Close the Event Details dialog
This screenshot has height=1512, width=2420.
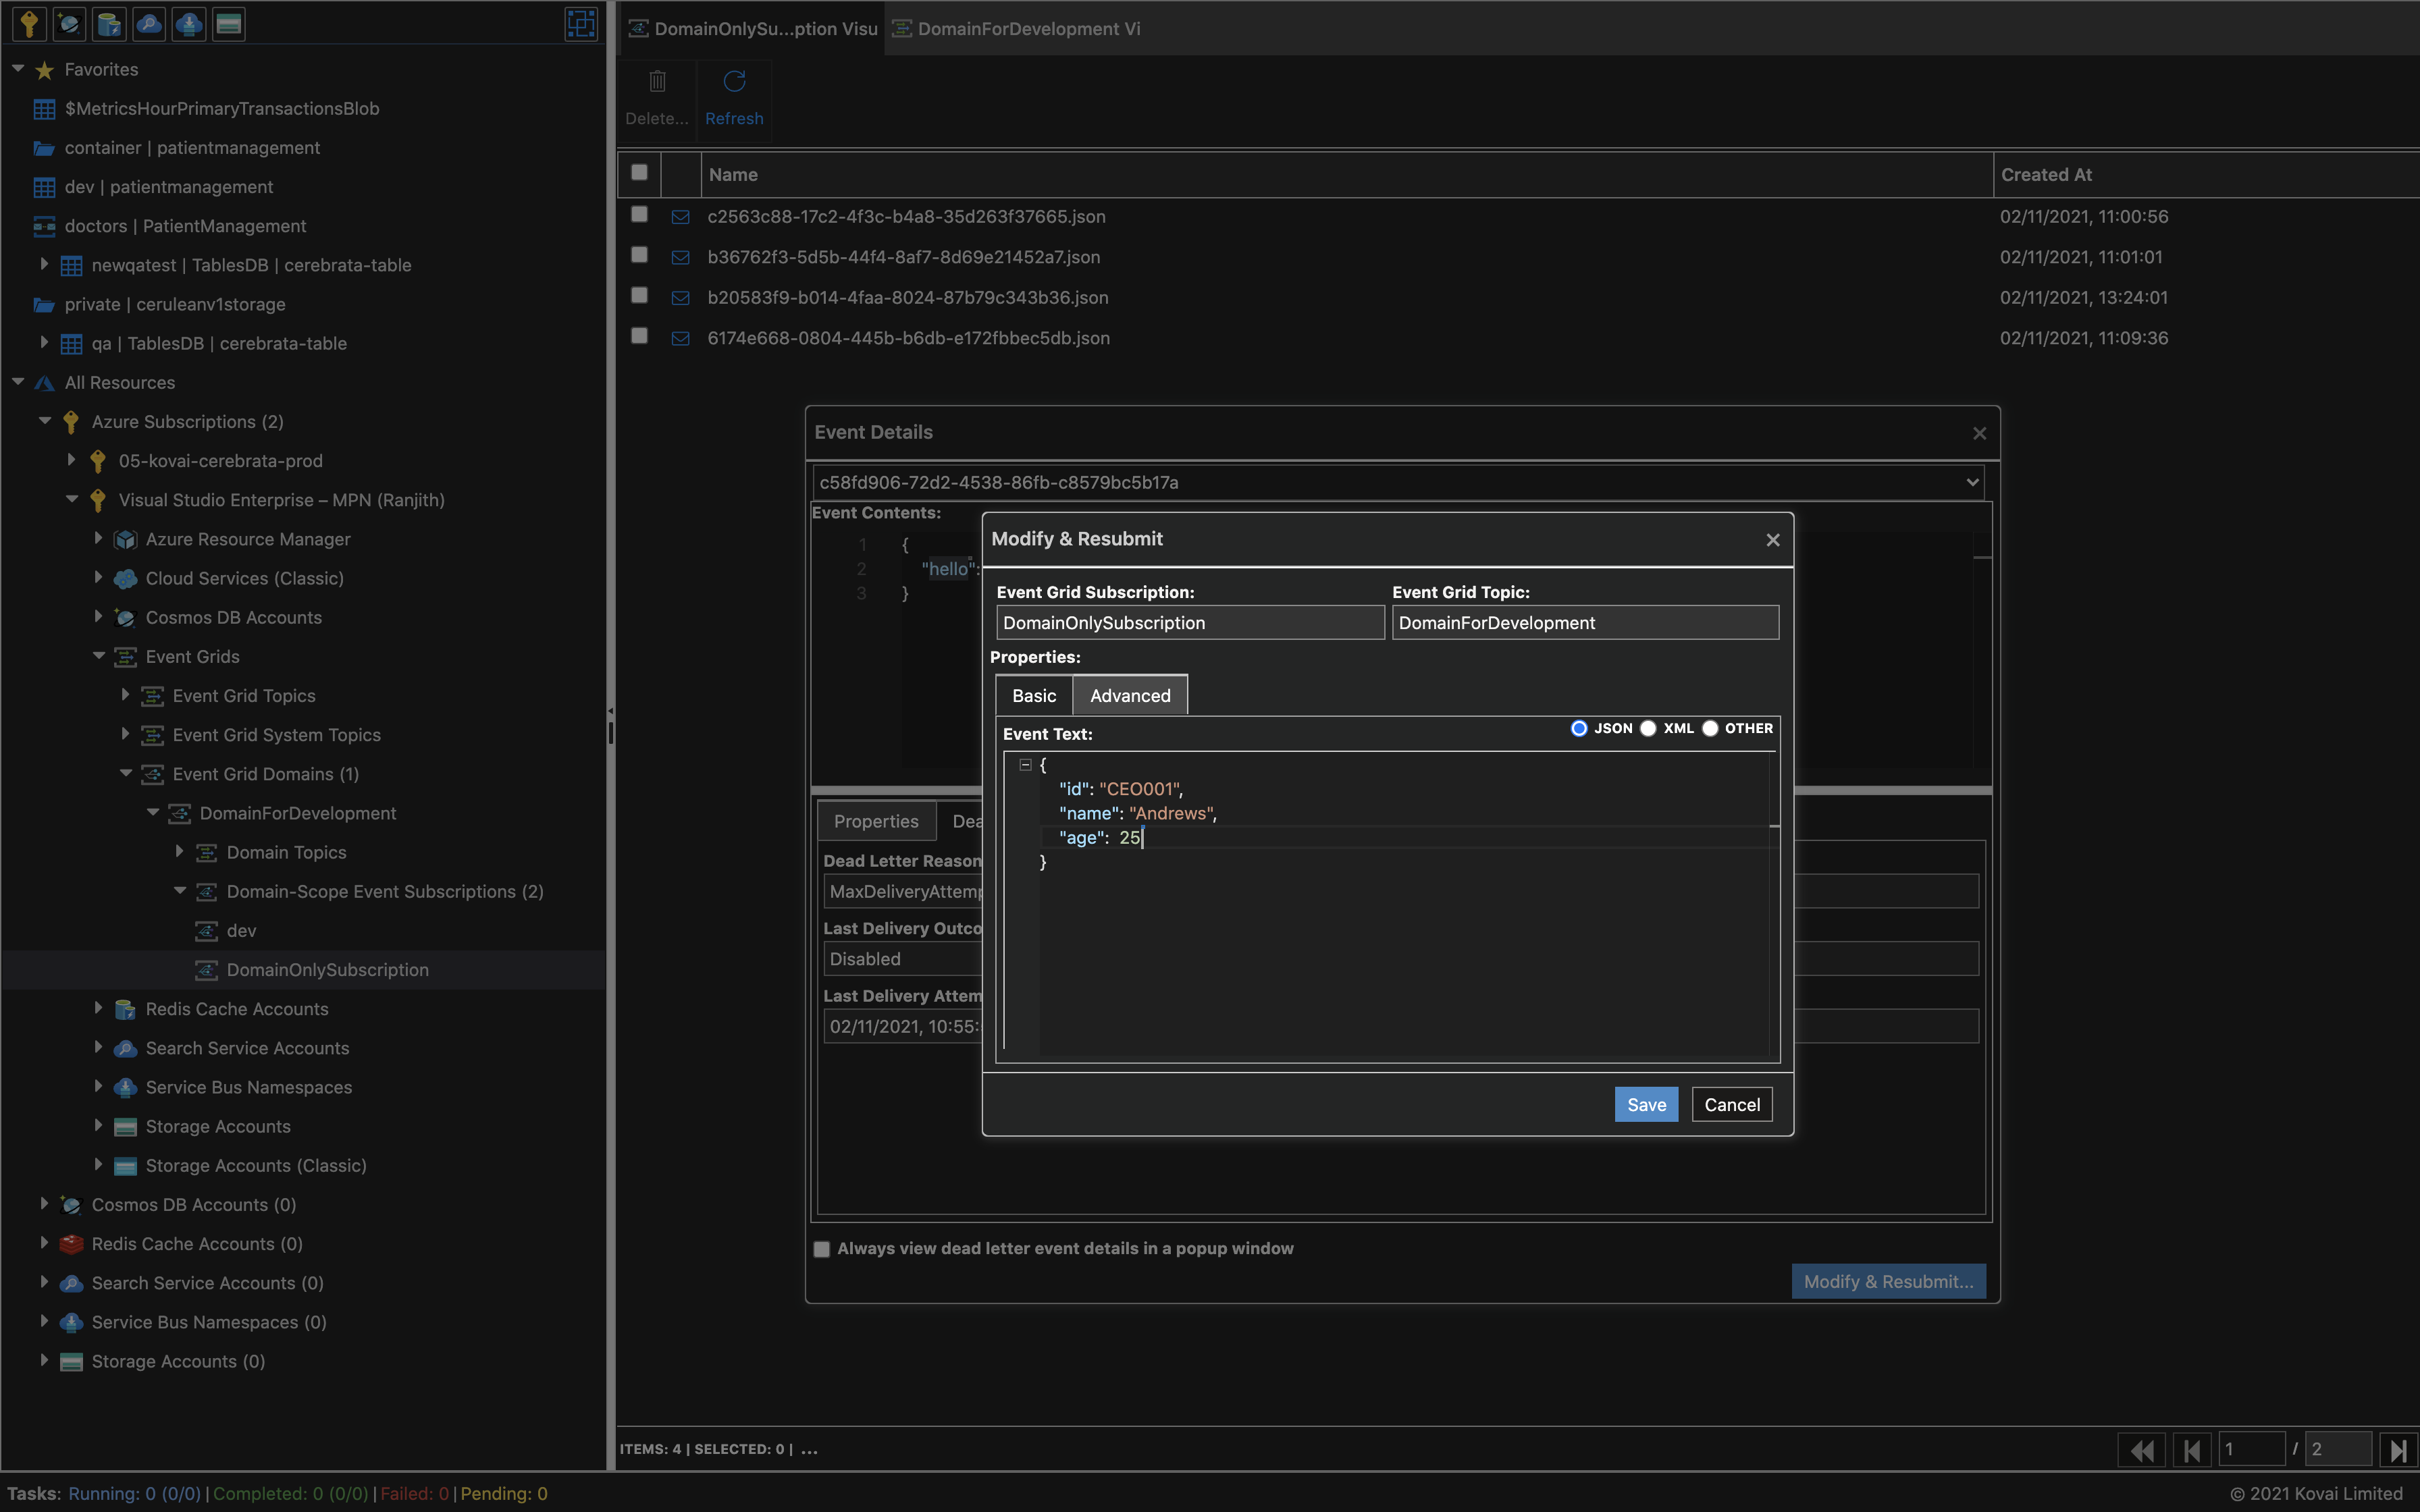pyautogui.click(x=1979, y=433)
